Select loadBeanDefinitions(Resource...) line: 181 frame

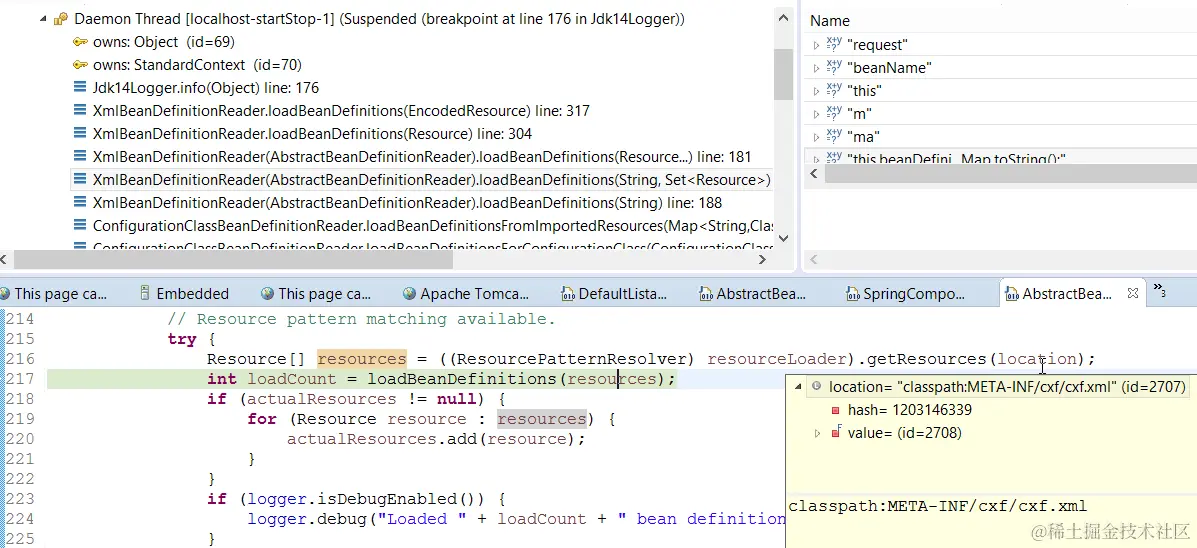pyautogui.click(x=422, y=156)
